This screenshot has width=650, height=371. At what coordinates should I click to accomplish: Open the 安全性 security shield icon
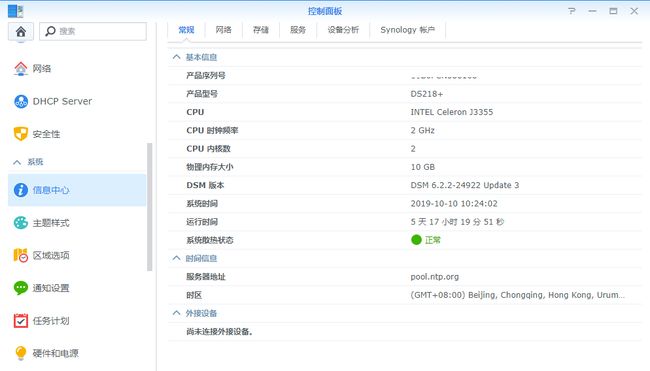click(x=21, y=134)
